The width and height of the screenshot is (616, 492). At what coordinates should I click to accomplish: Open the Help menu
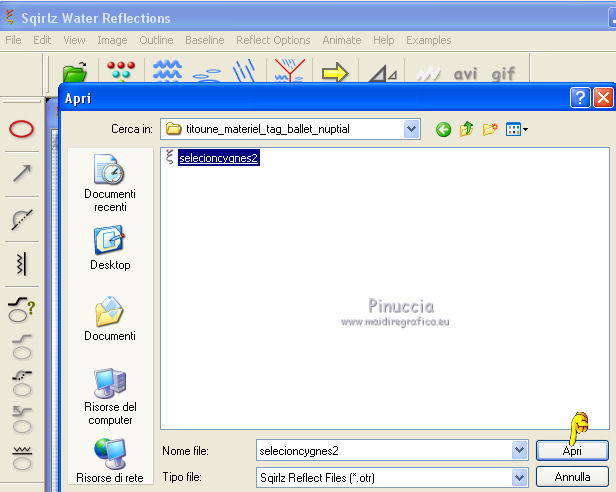384,40
